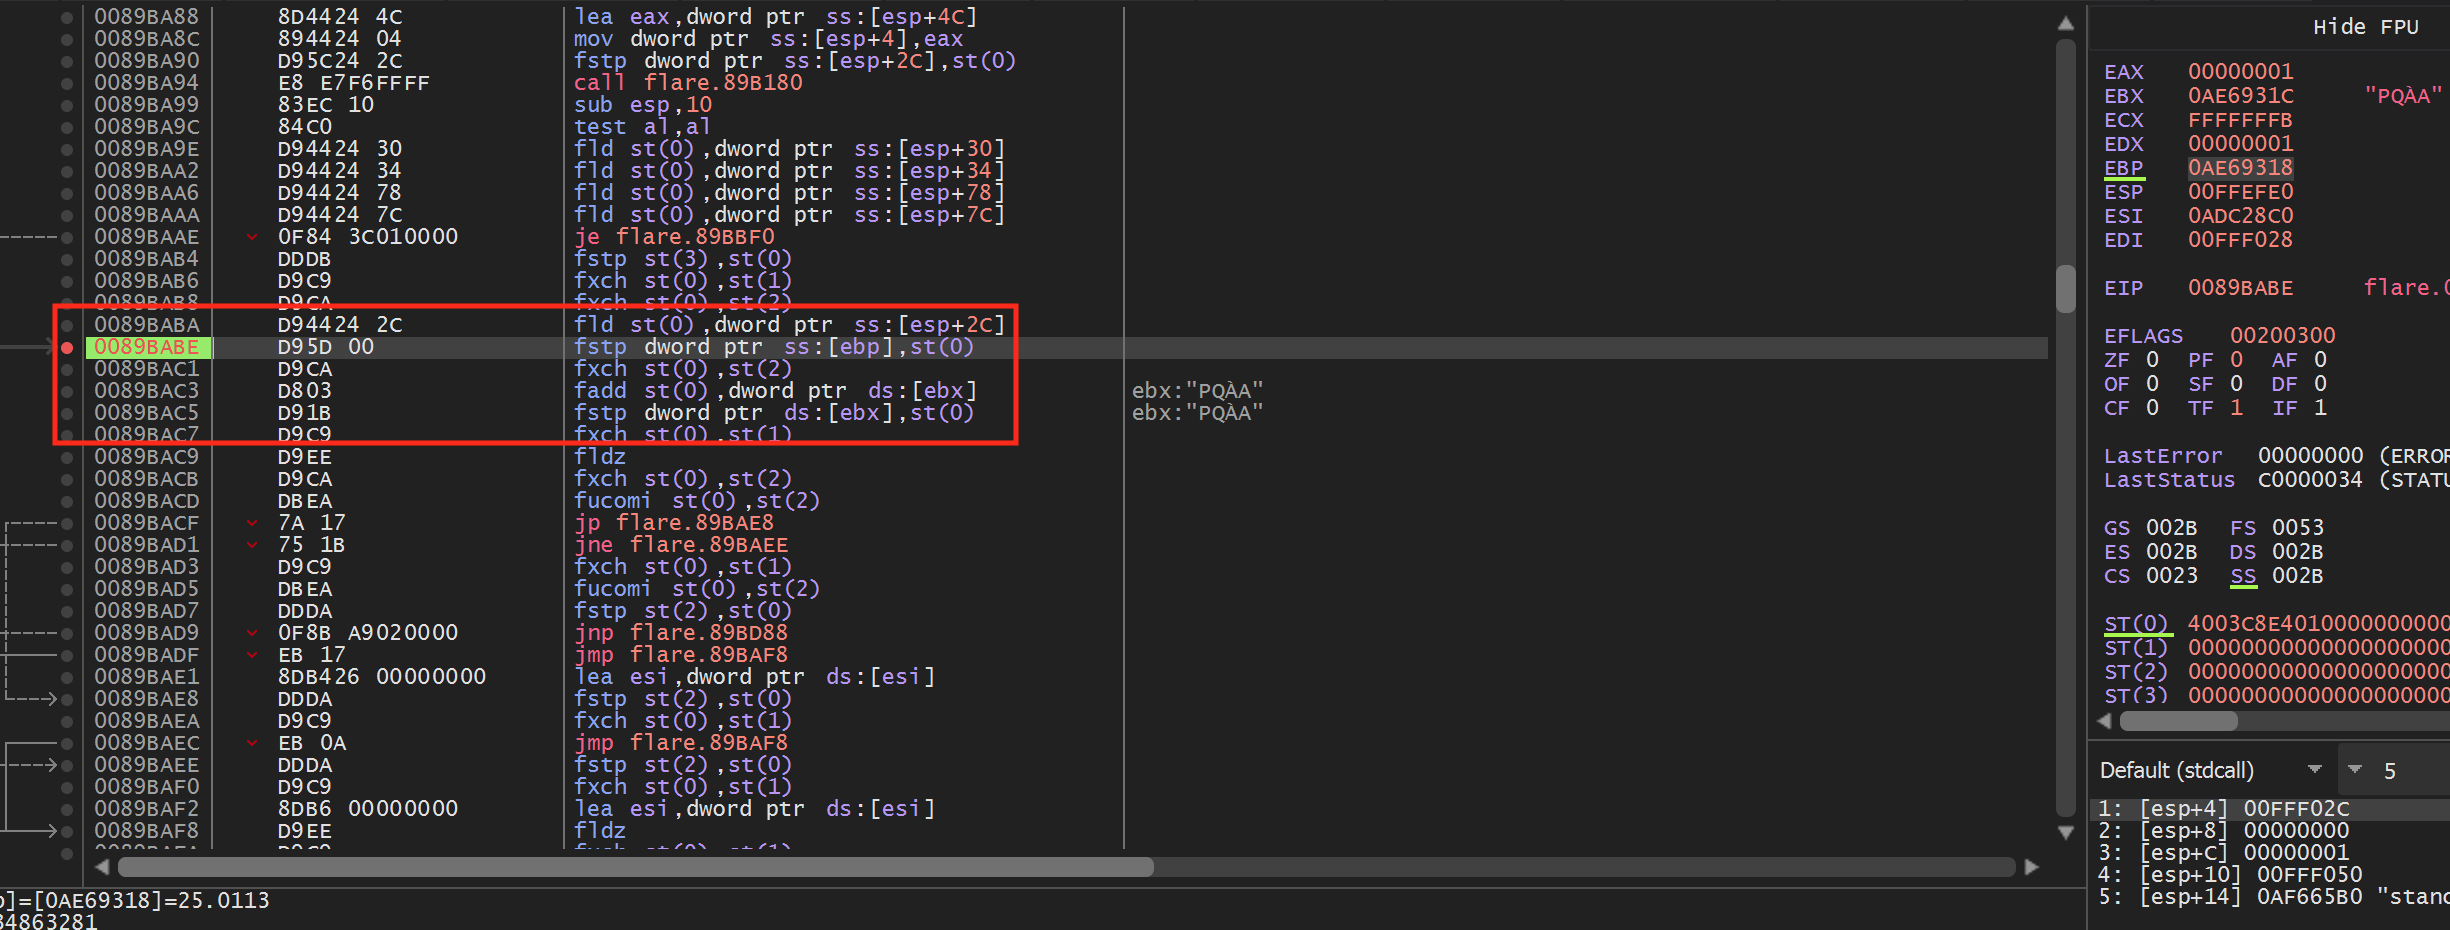
Task: Click the red jump arrow beside je flare.89BBF0
Action: (x=252, y=237)
